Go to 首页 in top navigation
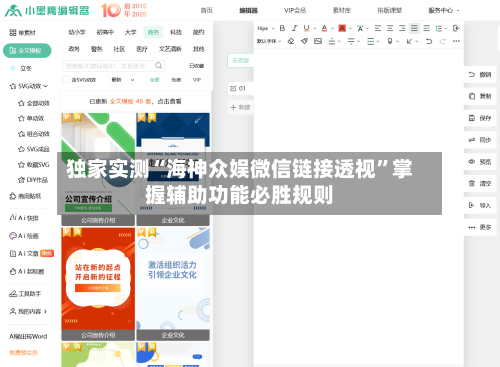500x367 pixels. pyautogui.click(x=206, y=10)
